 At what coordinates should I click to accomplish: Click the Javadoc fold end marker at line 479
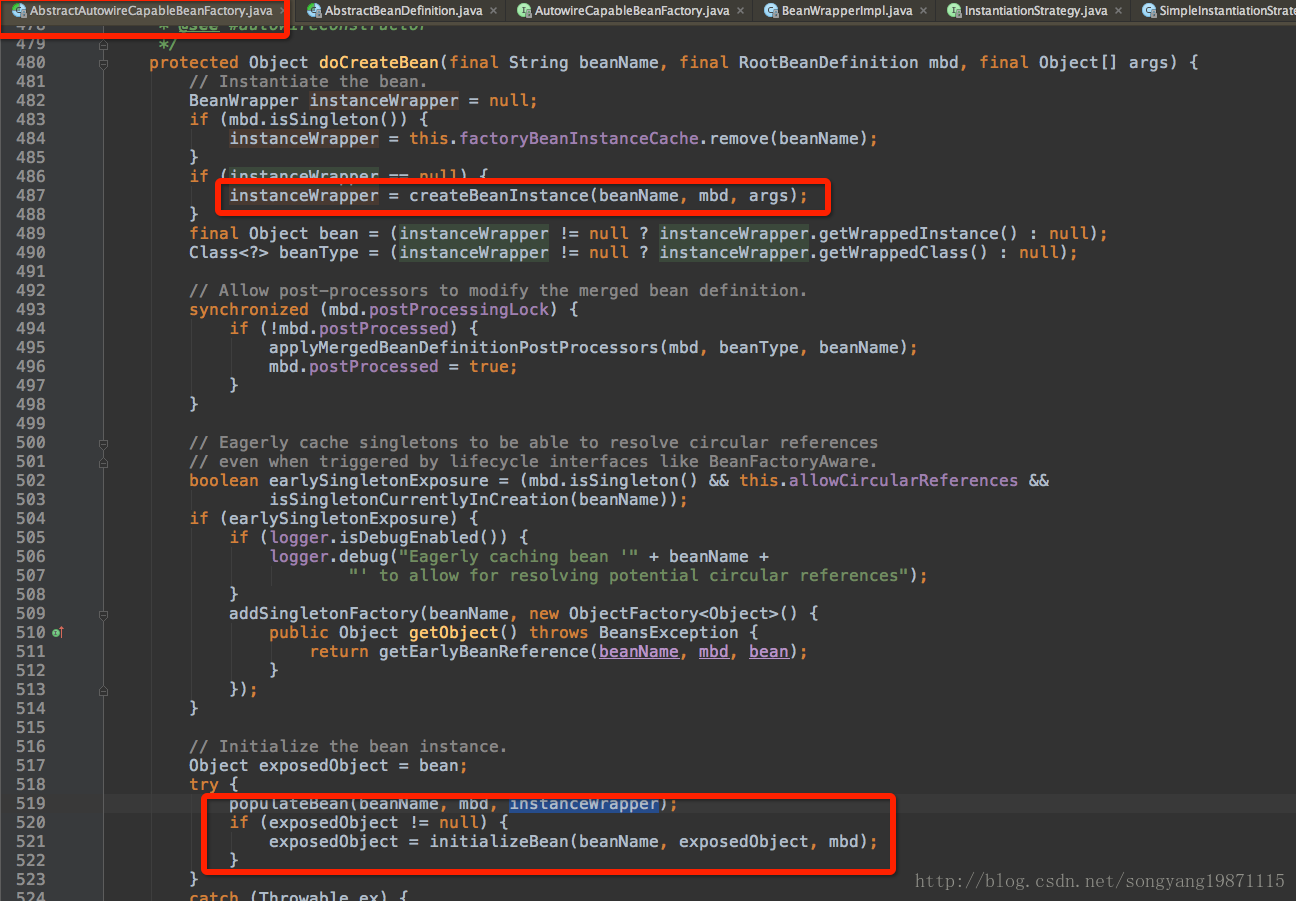(104, 44)
